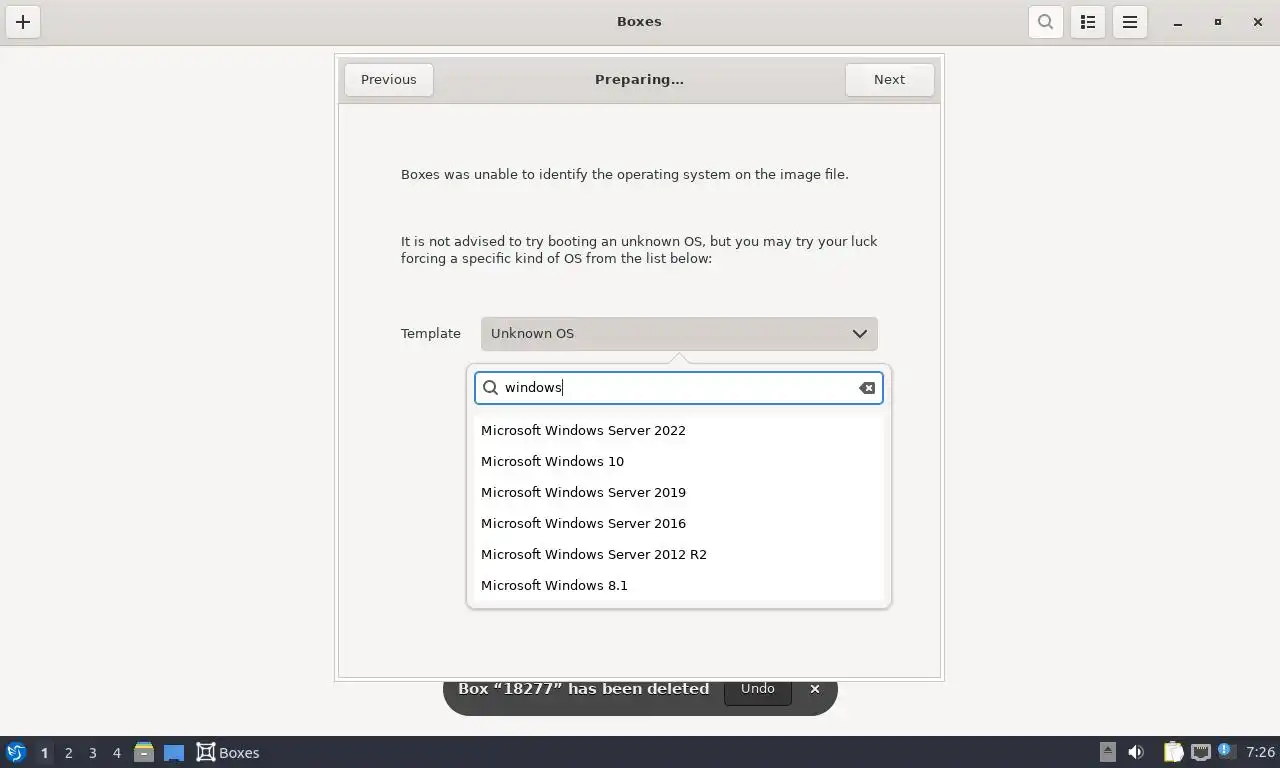The height and width of the screenshot is (768, 1280).
Task: Switch to workspace 4
Action: (117, 753)
